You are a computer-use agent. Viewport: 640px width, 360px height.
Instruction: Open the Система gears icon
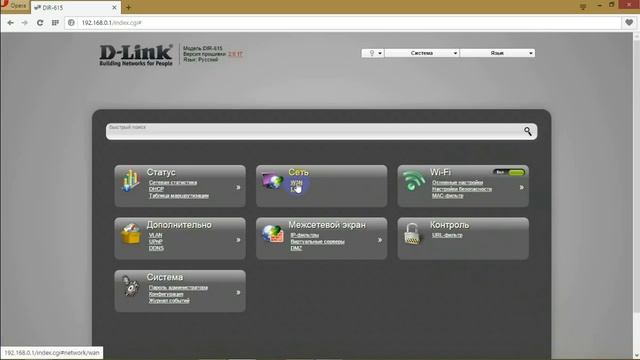(x=131, y=286)
